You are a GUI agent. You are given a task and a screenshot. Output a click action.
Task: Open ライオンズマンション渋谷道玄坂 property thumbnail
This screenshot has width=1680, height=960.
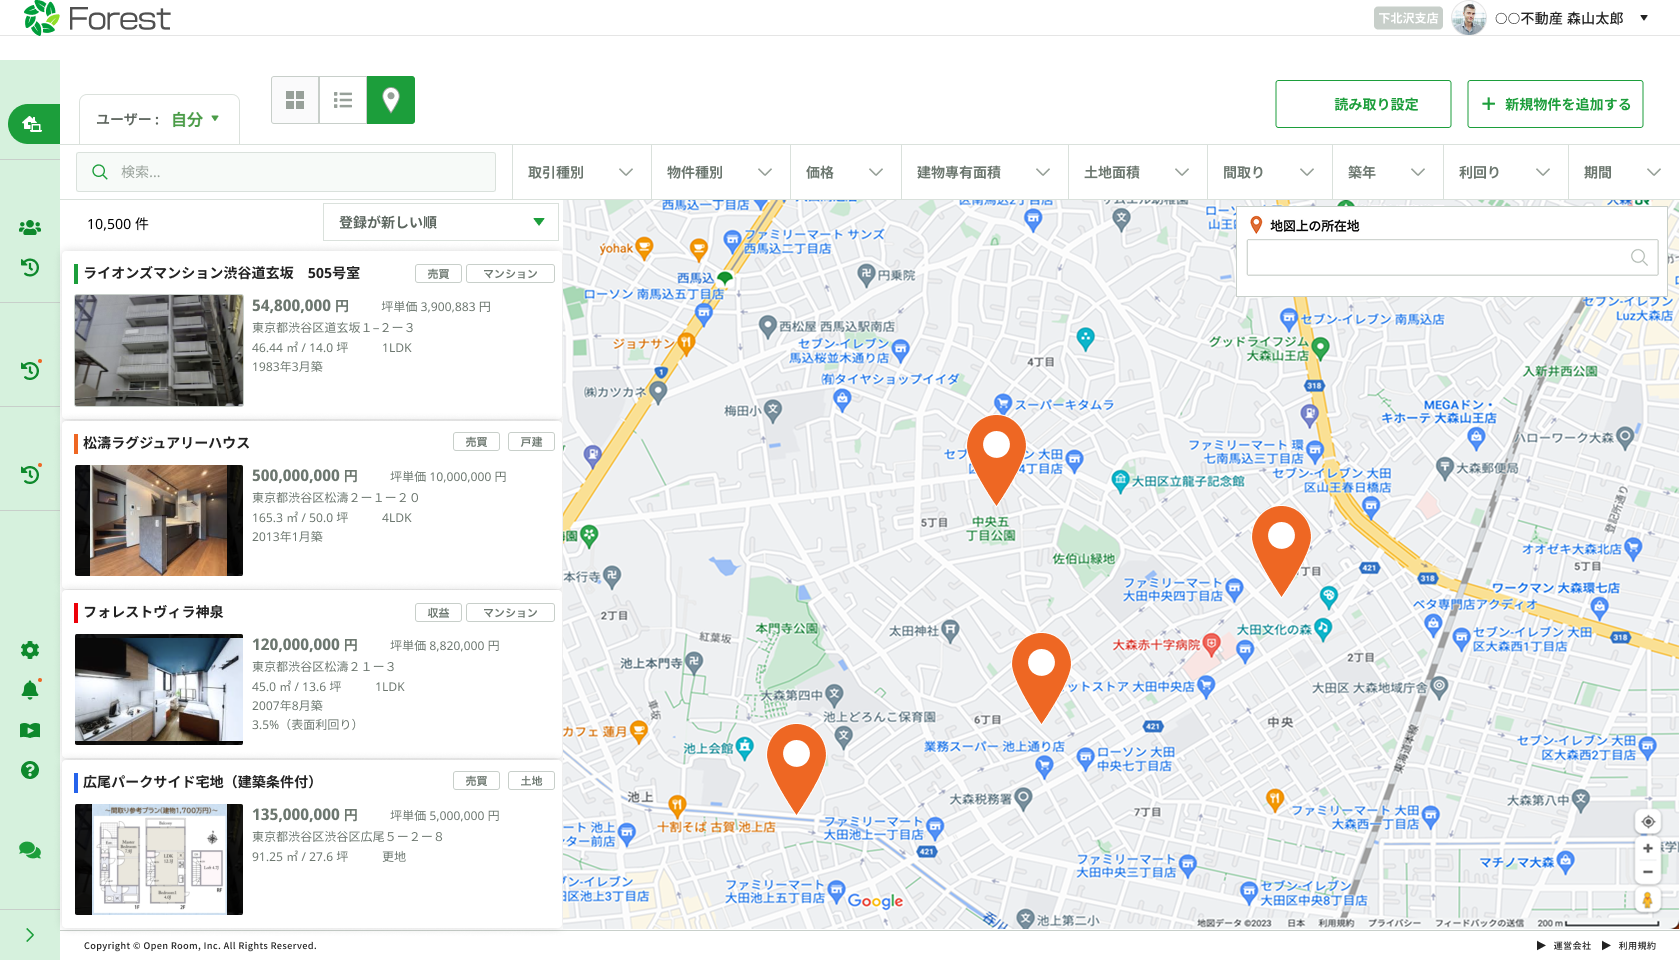tap(159, 350)
